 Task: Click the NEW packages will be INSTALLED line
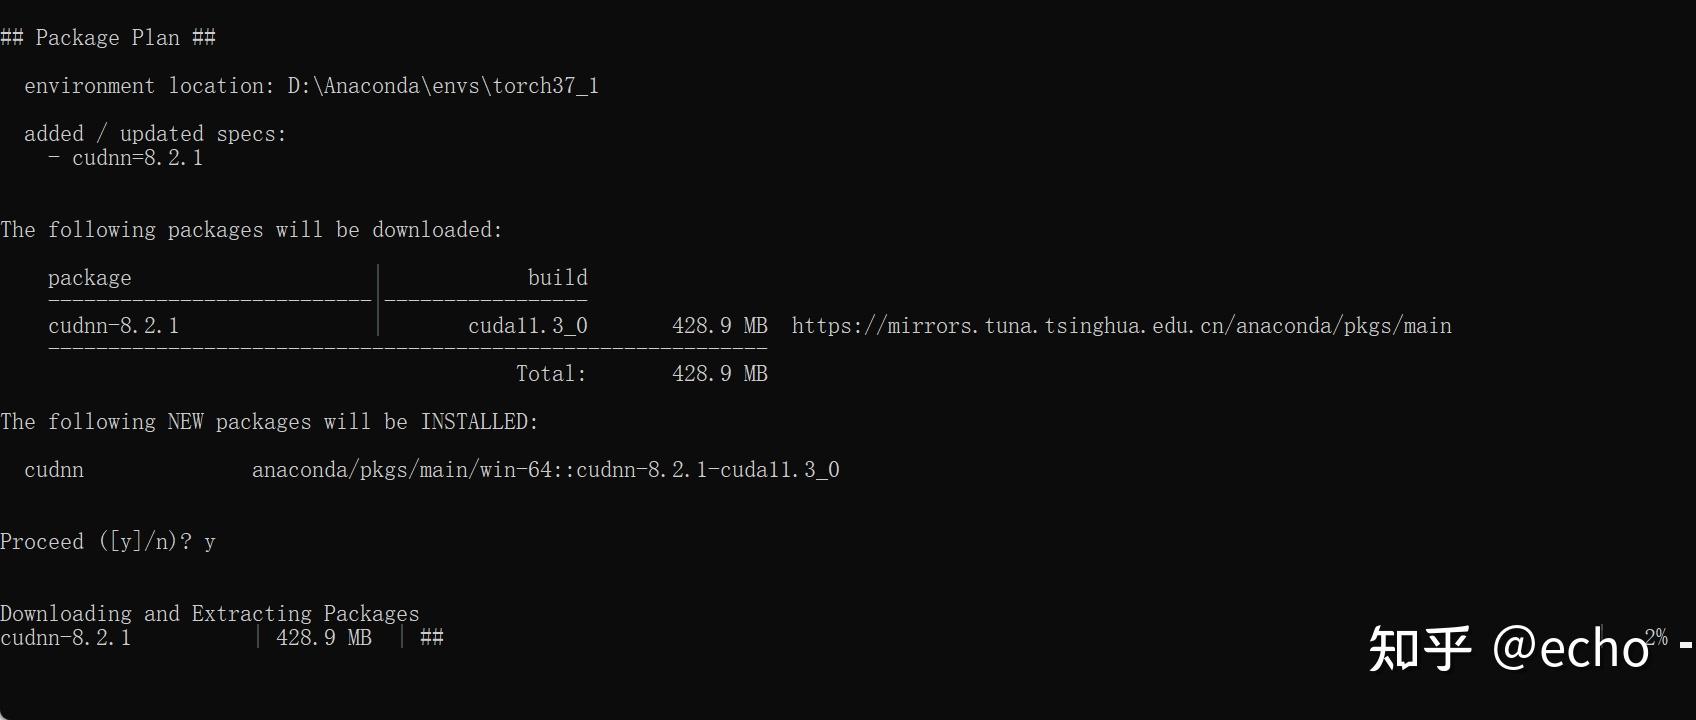pyautogui.click(x=269, y=422)
